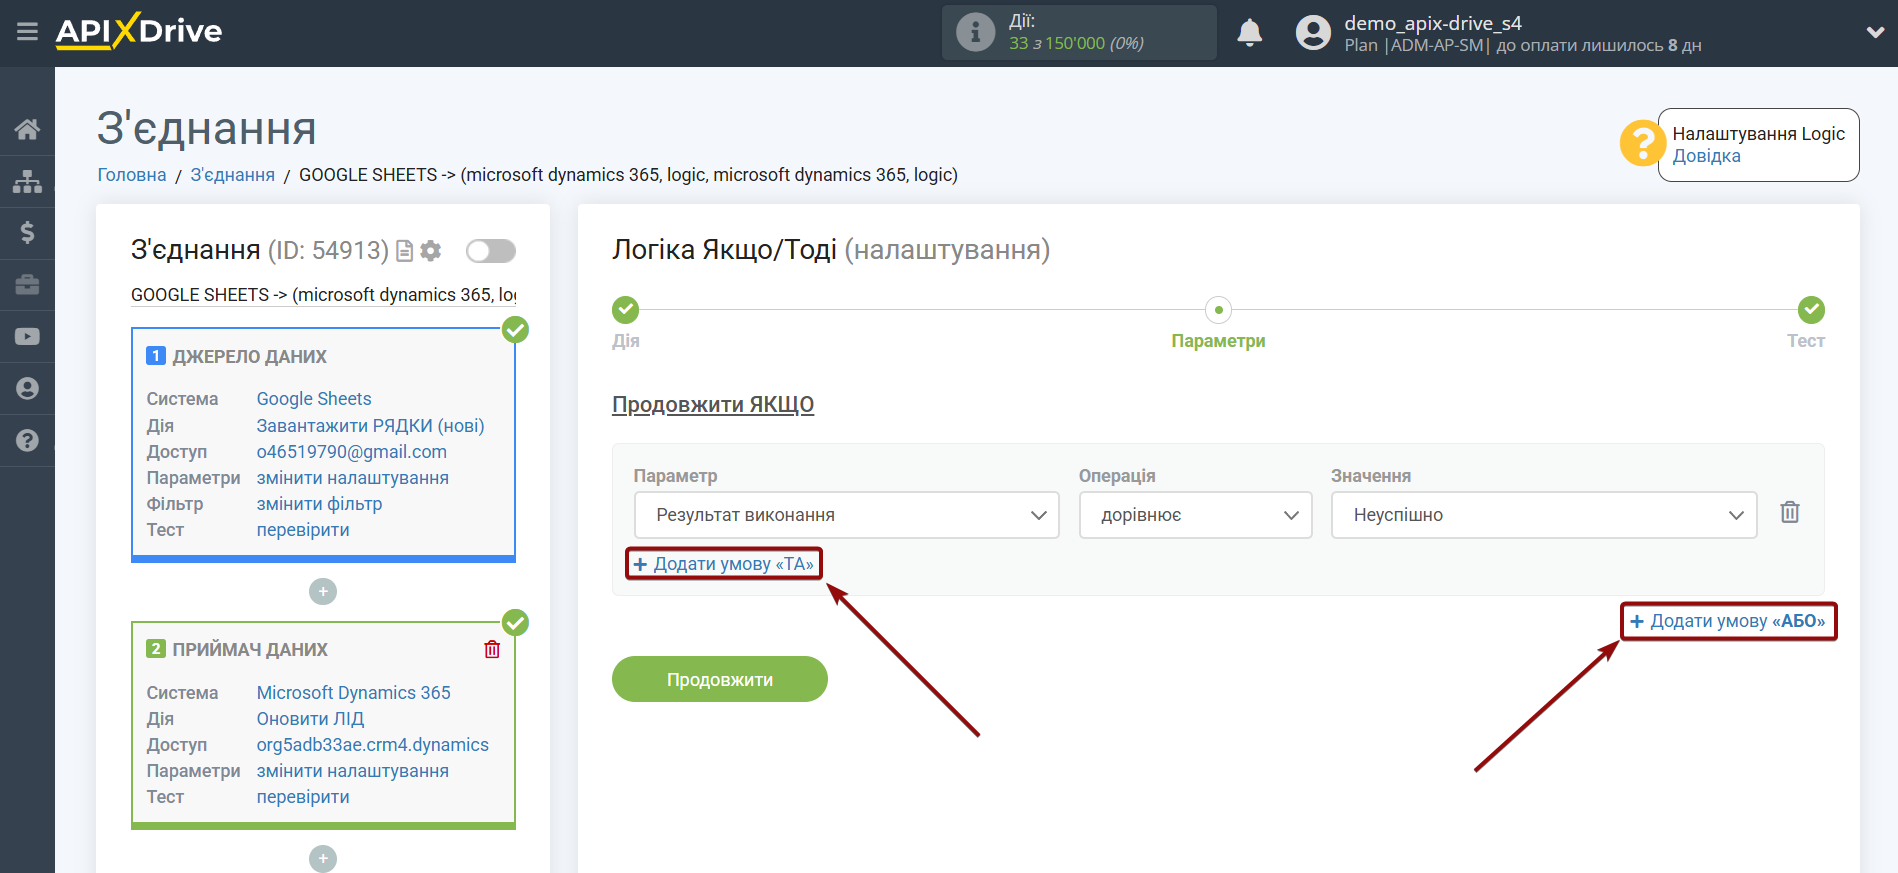This screenshot has width=1898, height=873.
Task: Click Додати умову «АБО»
Action: pos(1728,621)
